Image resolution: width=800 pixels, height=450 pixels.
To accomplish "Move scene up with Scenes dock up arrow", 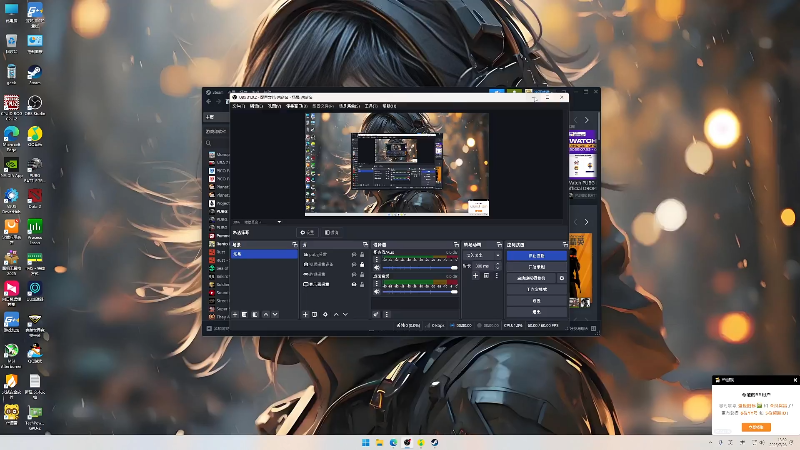I will click(265, 314).
